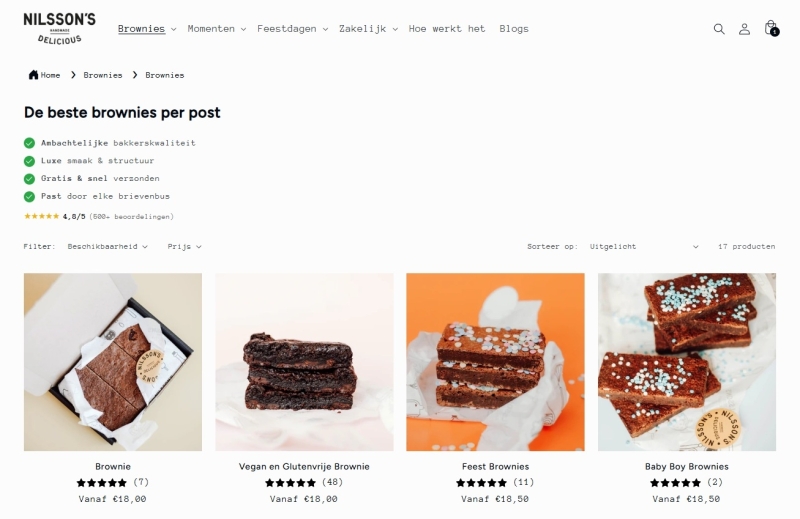Click the middle Brownies breadcrumb link
This screenshot has height=519, width=800.
click(103, 75)
